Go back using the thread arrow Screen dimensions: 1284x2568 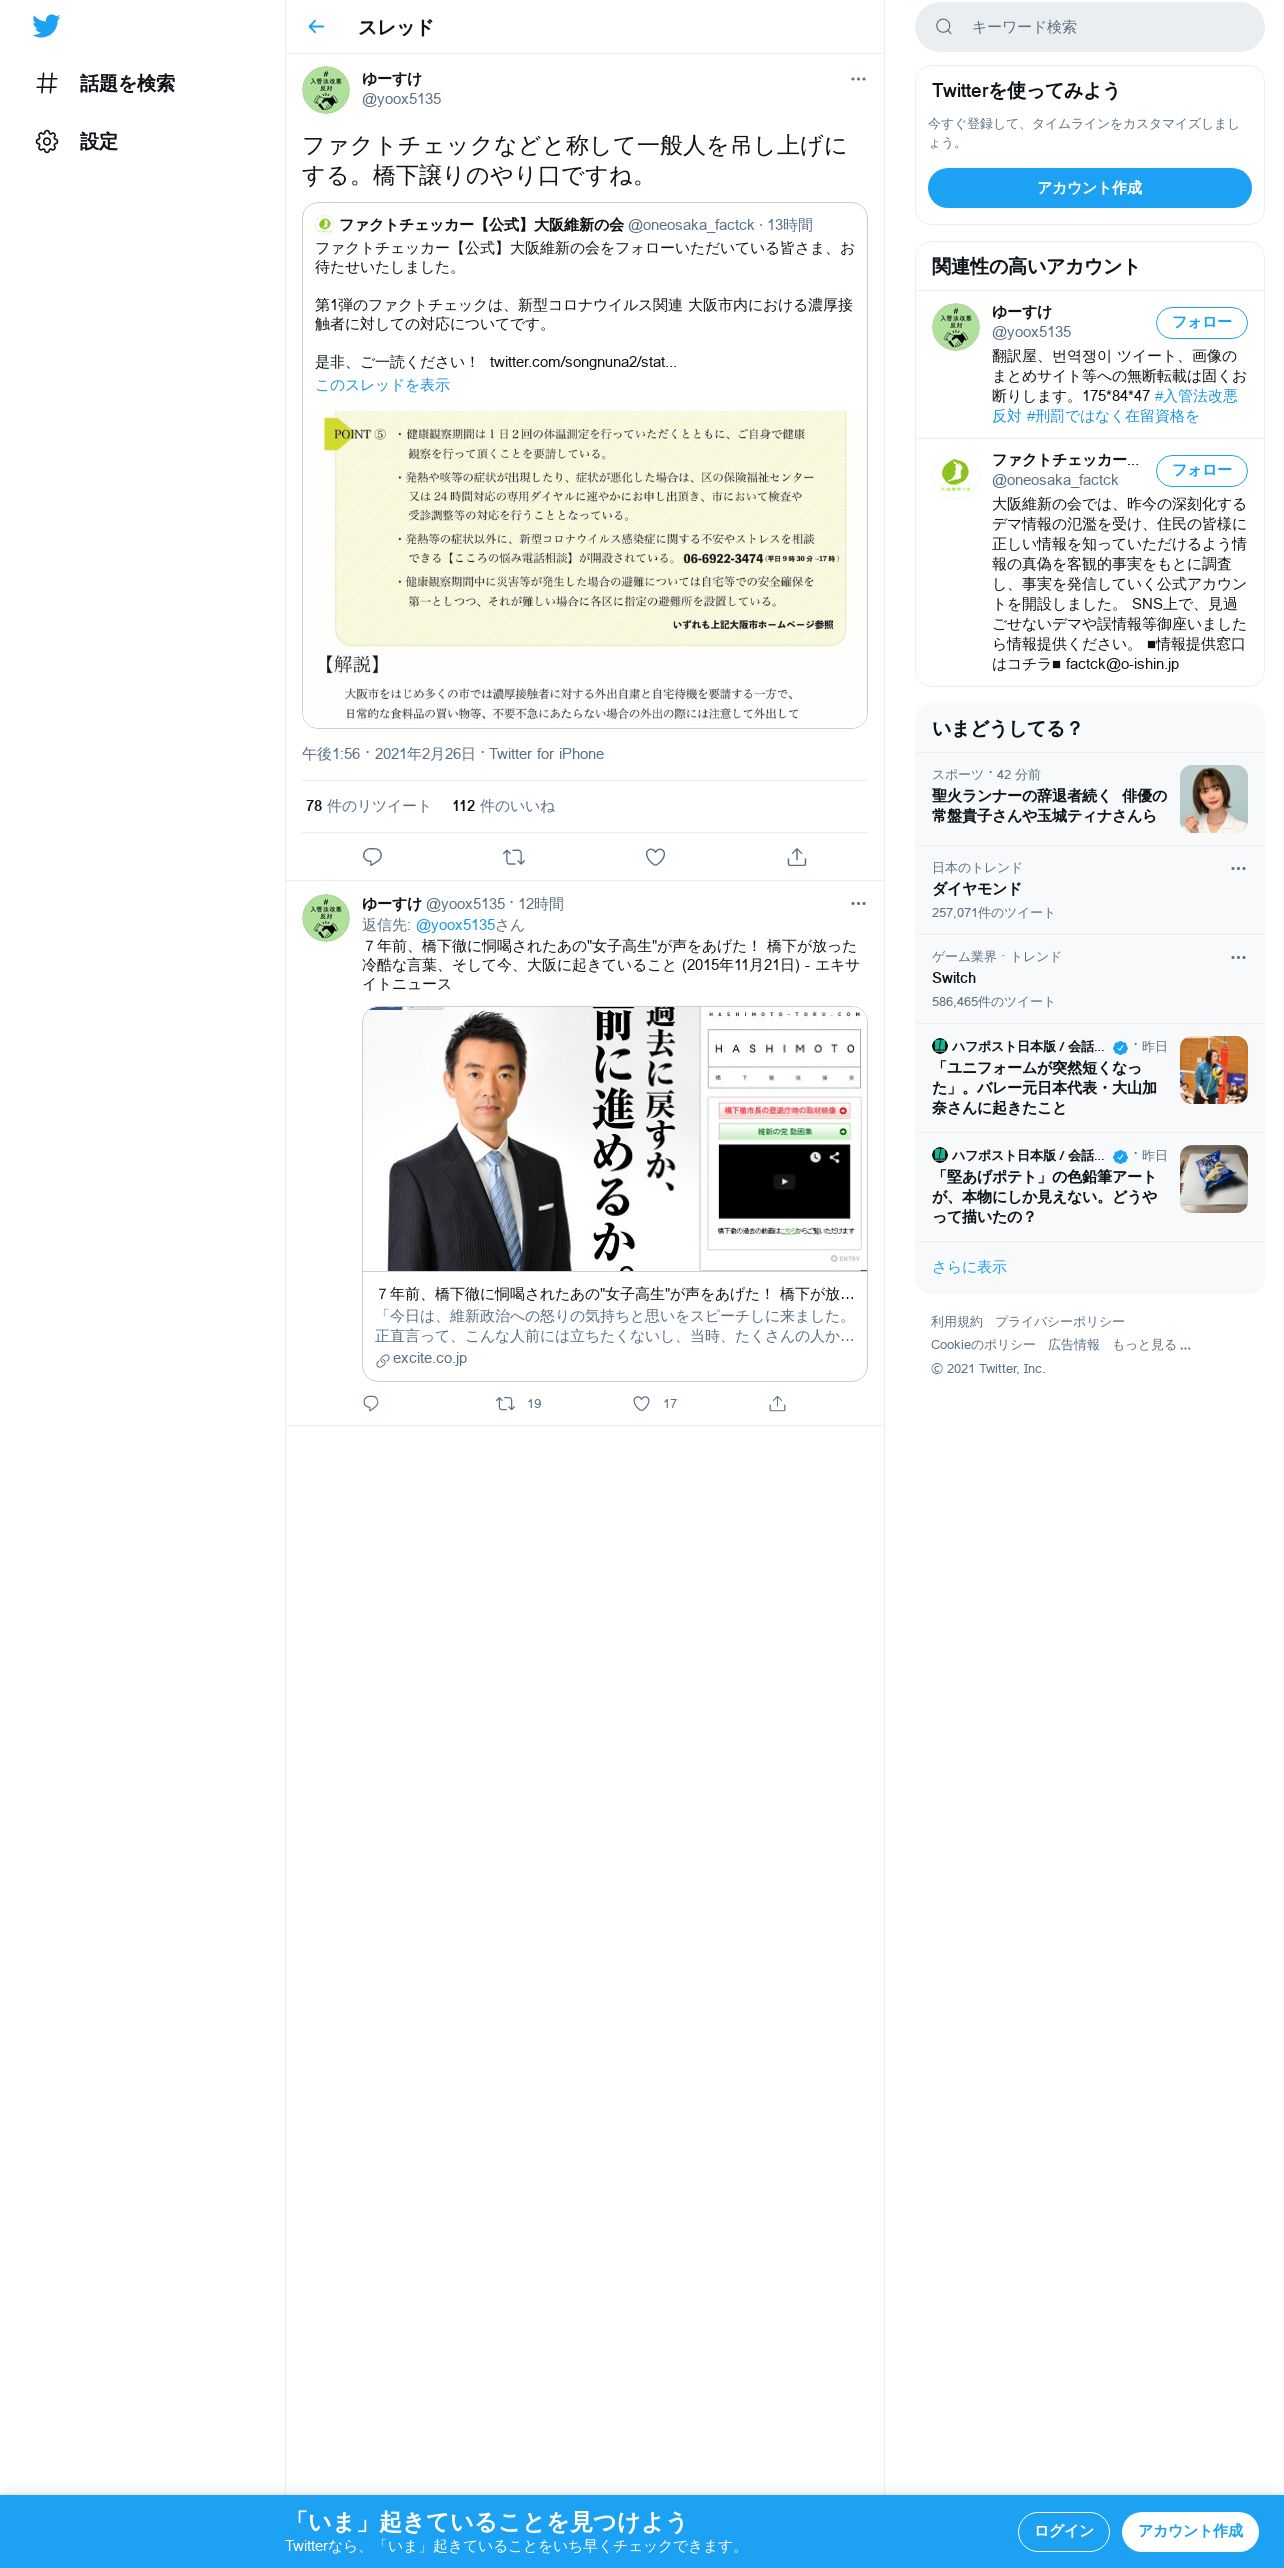click(x=316, y=27)
